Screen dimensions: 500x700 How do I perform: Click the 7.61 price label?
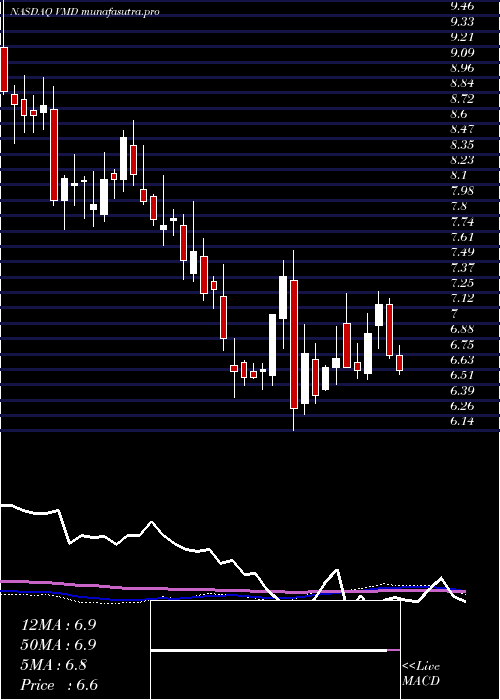(462, 237)
